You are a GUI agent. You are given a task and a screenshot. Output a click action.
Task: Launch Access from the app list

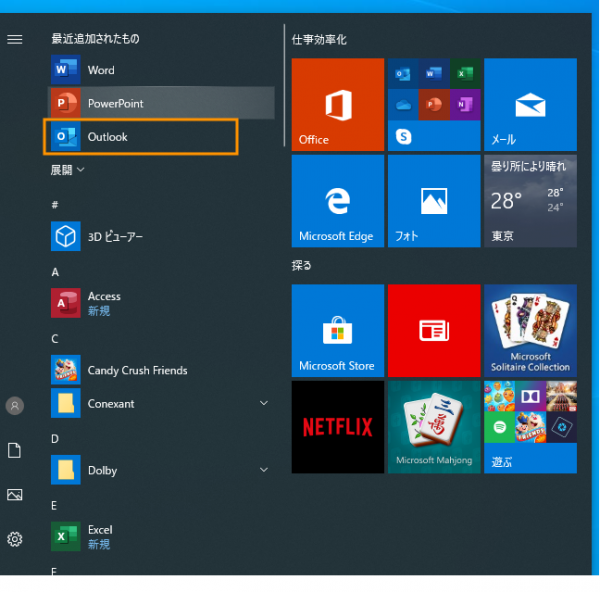pyautogui.click(x=161, y=303)
